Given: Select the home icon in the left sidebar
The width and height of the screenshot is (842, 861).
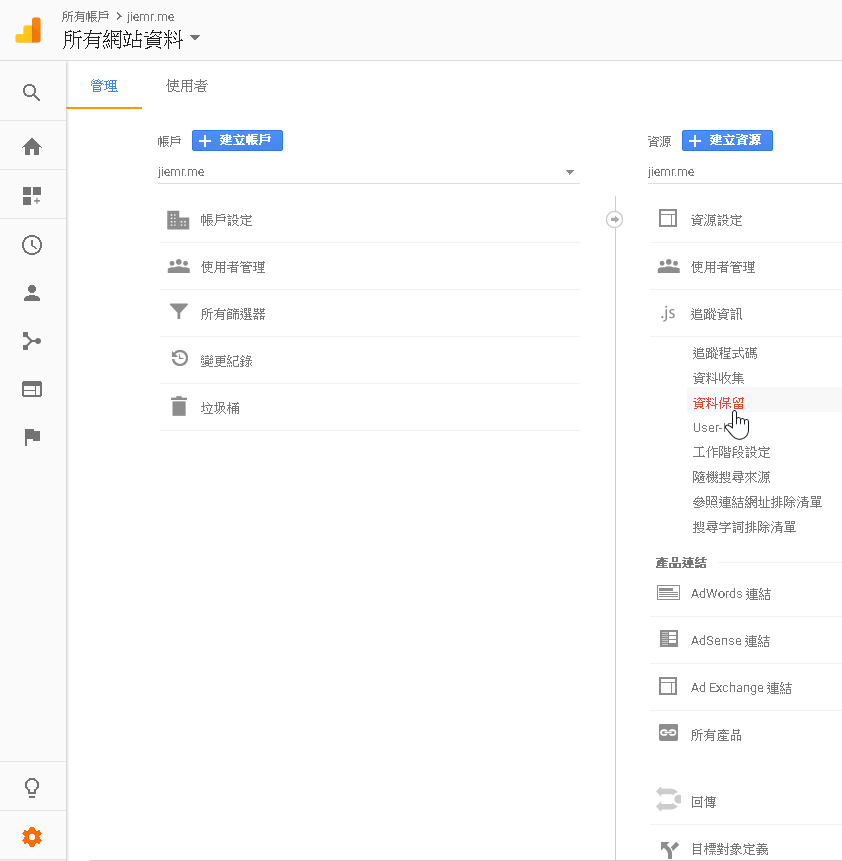Looking at the screenshot, I should (31, 146).
